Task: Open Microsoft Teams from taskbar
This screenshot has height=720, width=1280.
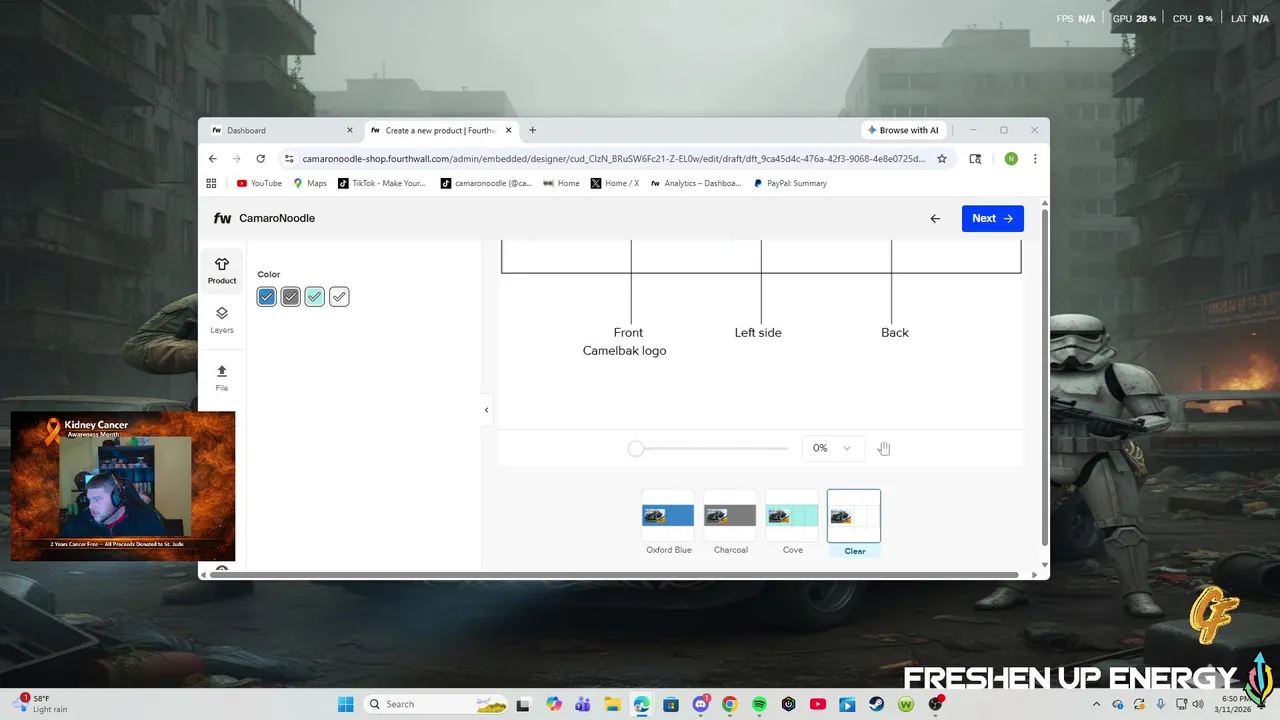Action: (583, 704)
